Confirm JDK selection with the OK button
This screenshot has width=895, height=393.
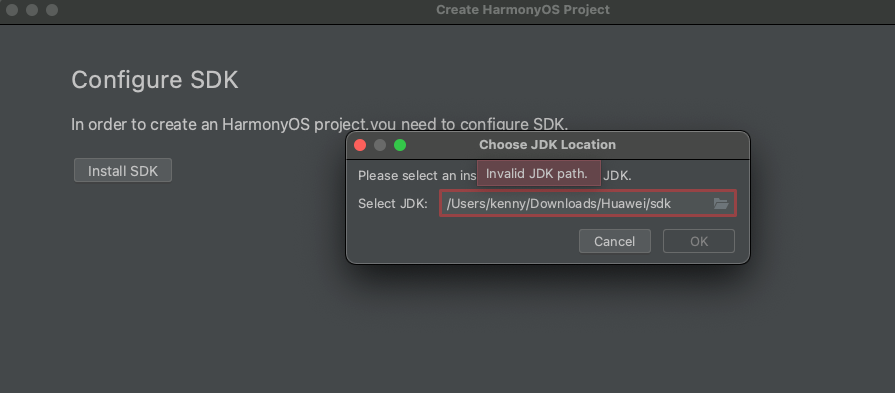pos(699,241)
